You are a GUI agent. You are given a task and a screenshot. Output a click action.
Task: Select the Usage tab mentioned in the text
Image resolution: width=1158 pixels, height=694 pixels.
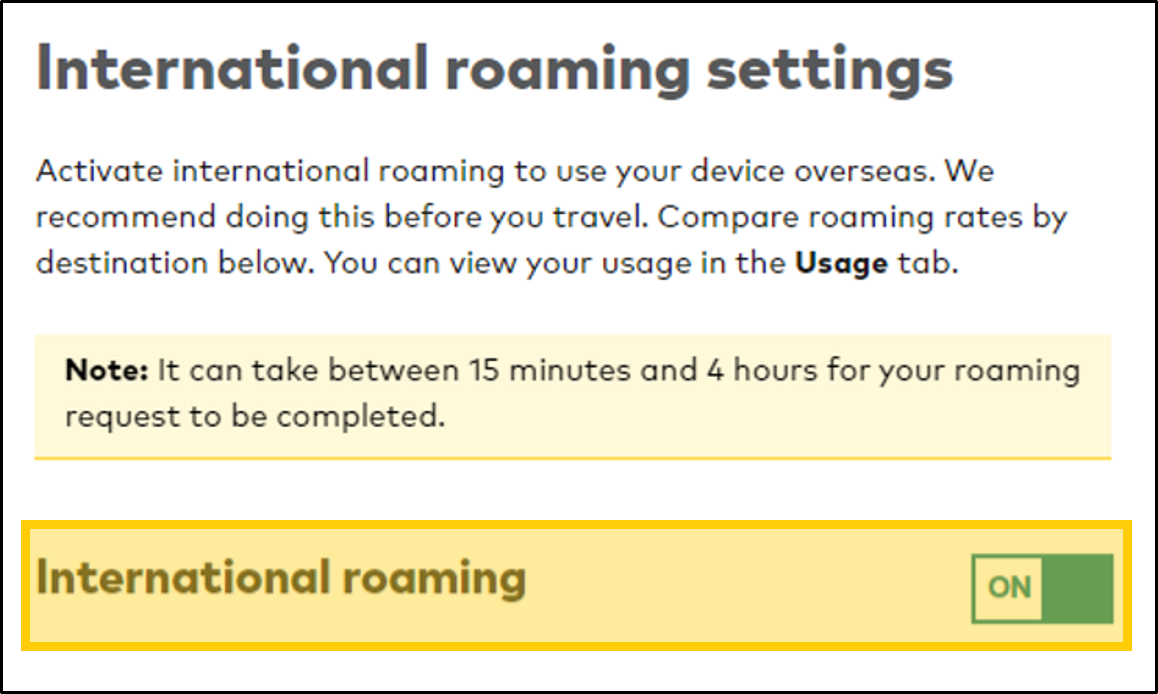[x=839, y=263]
